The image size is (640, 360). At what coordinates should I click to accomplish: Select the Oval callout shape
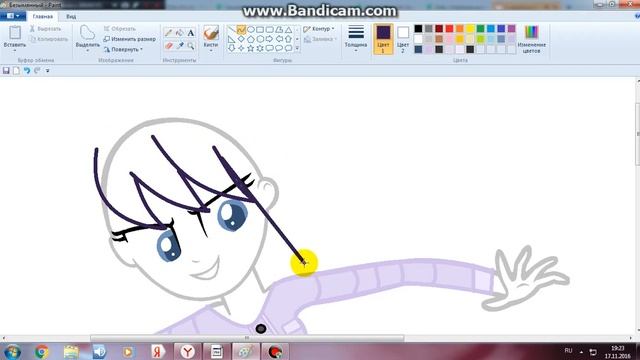click(x=279, y=48)
